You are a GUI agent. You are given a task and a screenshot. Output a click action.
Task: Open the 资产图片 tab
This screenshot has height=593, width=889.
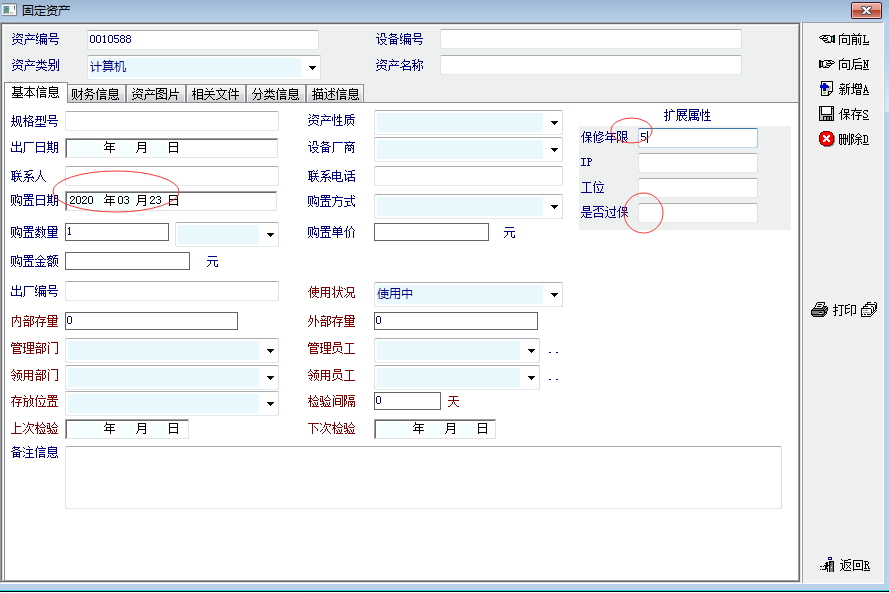click(155, 94)
